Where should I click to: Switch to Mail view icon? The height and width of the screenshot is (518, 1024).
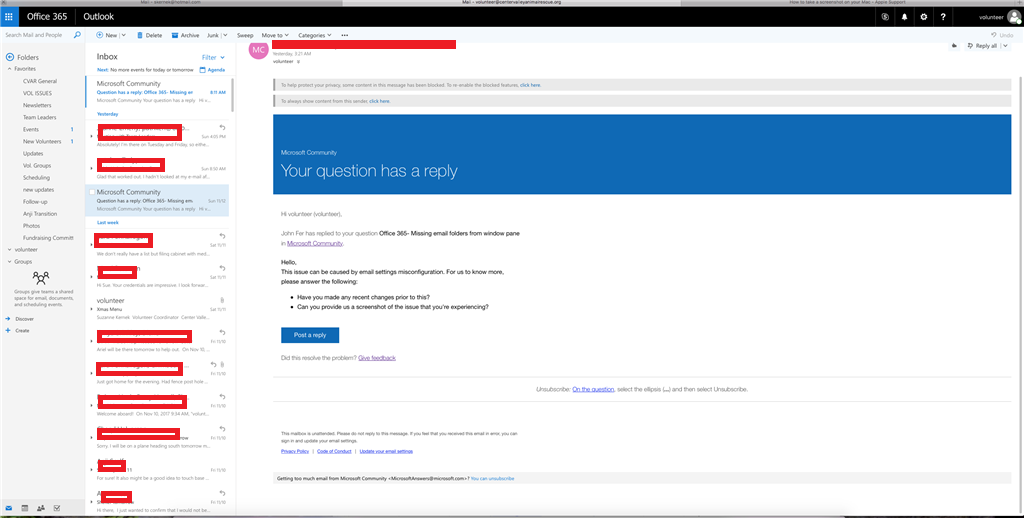9,508
